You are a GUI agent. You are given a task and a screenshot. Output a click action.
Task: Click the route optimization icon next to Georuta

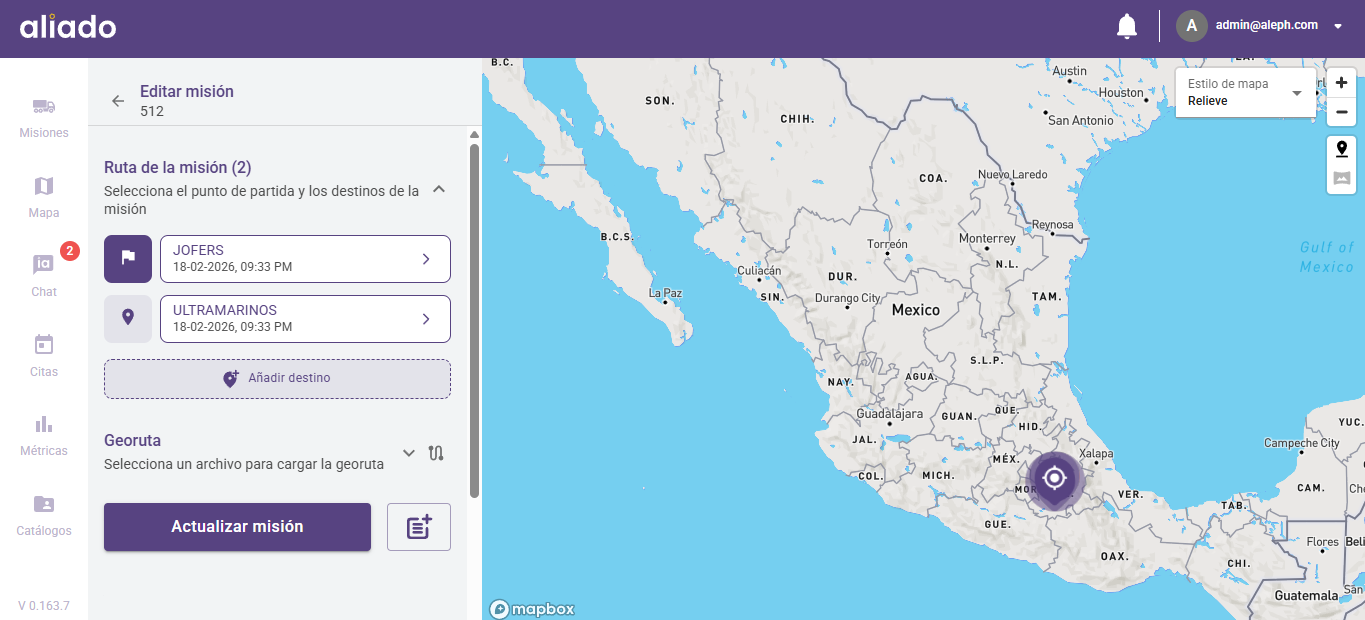pos(435,453)
